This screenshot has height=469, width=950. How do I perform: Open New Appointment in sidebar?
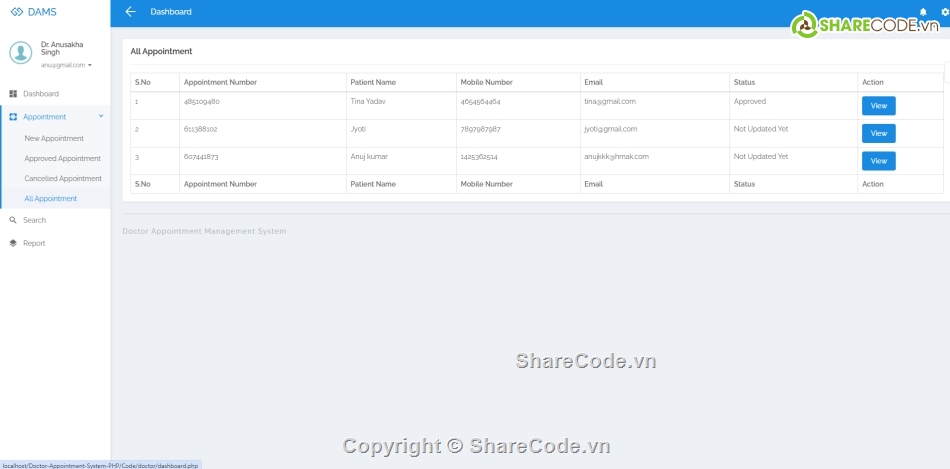(54, 139)
